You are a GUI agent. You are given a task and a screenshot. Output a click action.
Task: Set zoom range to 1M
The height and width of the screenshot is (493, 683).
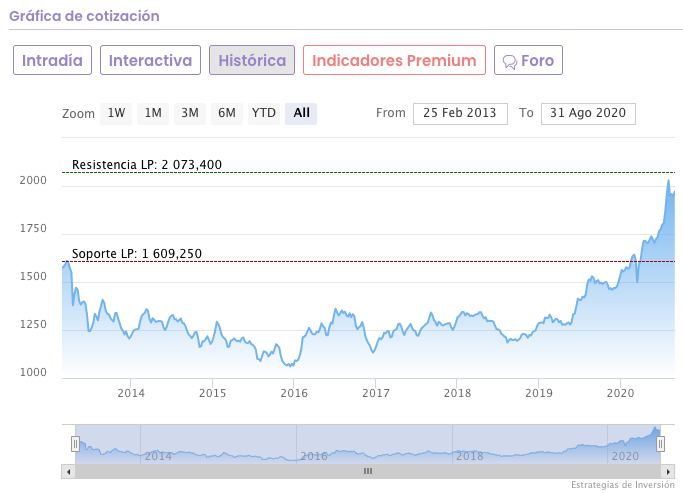(153, 113)
